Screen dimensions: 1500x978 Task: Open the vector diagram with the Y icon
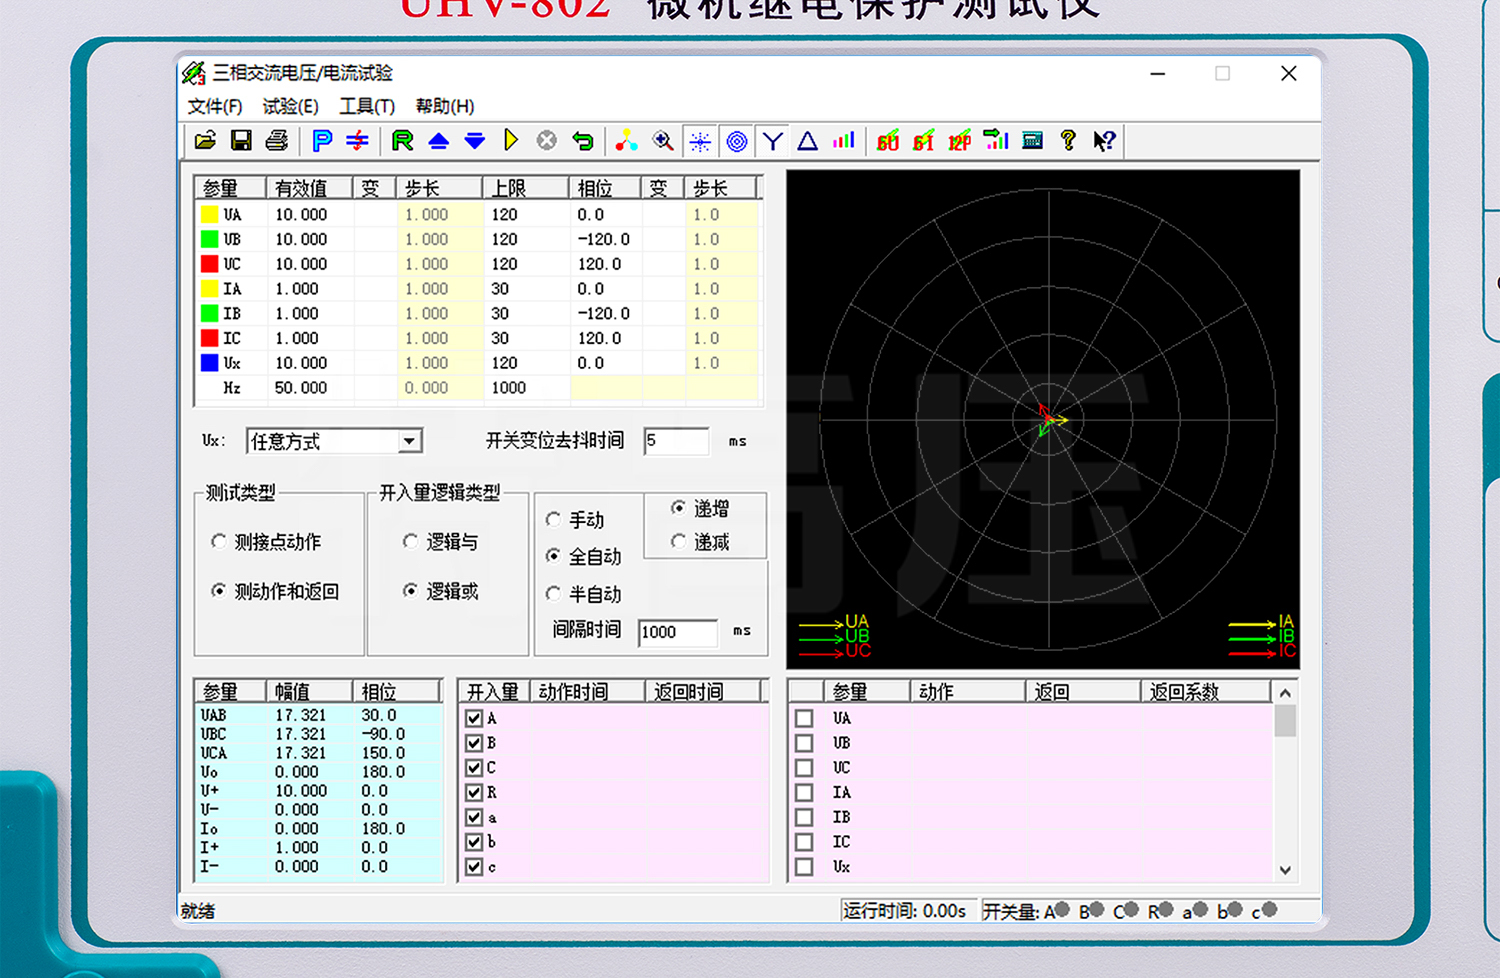[x=771, y=141]
